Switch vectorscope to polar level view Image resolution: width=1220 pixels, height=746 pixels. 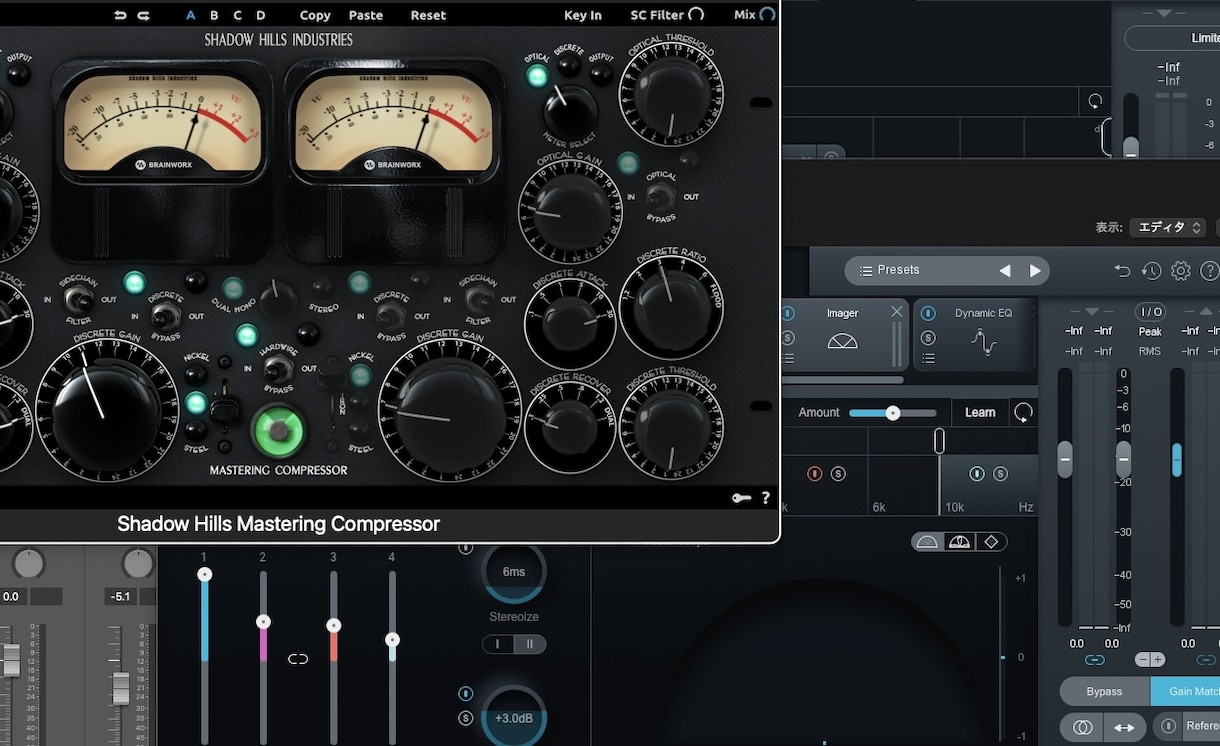(x=959, y=542)
